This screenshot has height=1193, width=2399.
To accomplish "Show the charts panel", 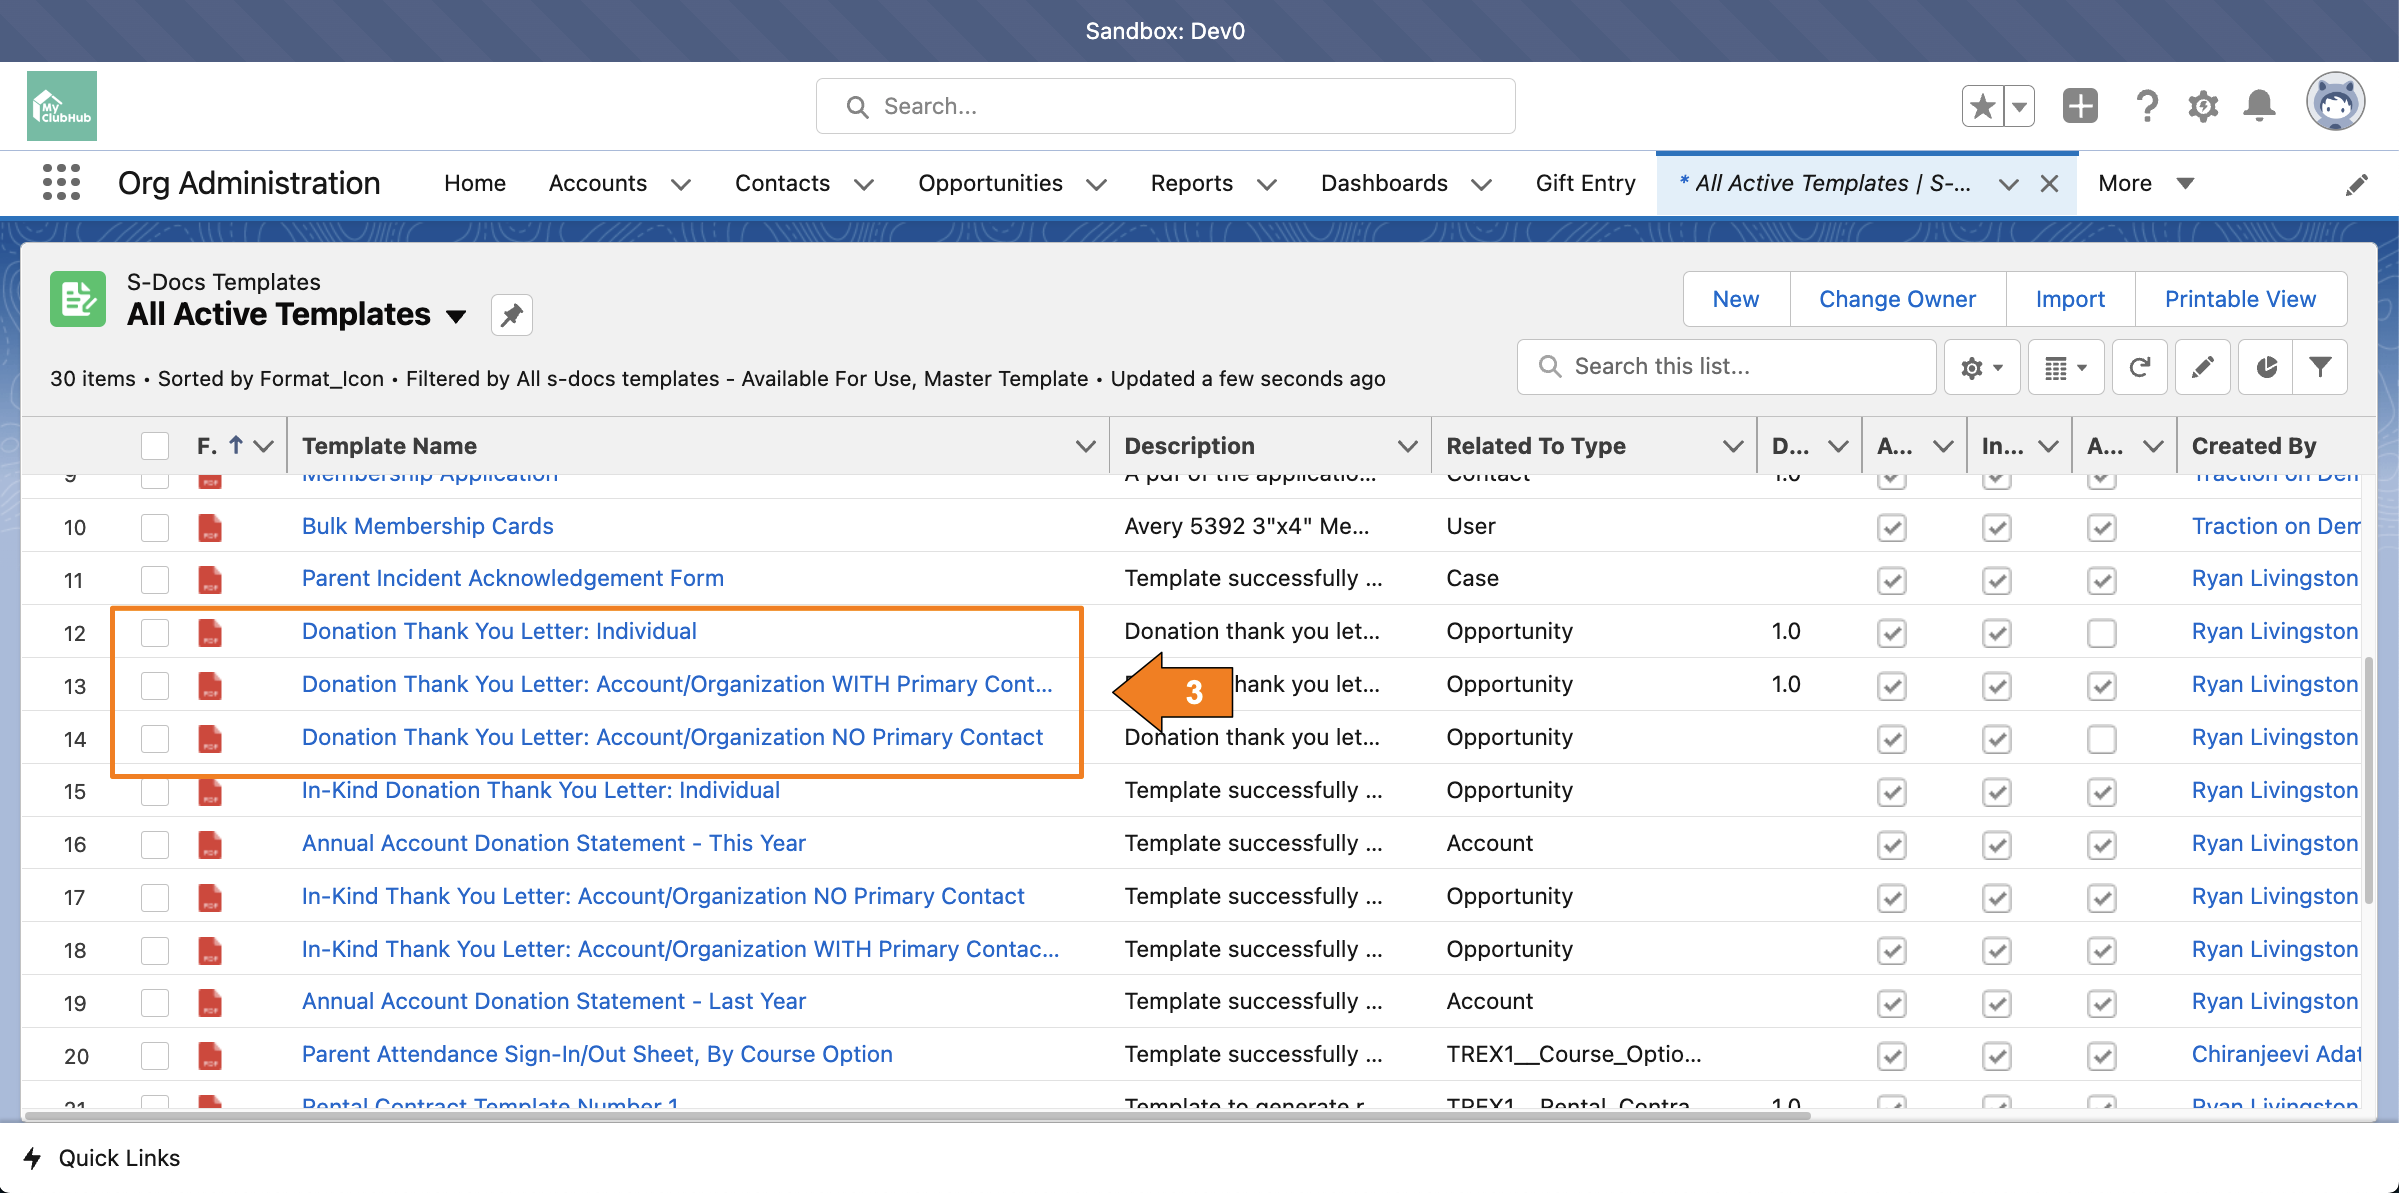I will (2266, 367).
